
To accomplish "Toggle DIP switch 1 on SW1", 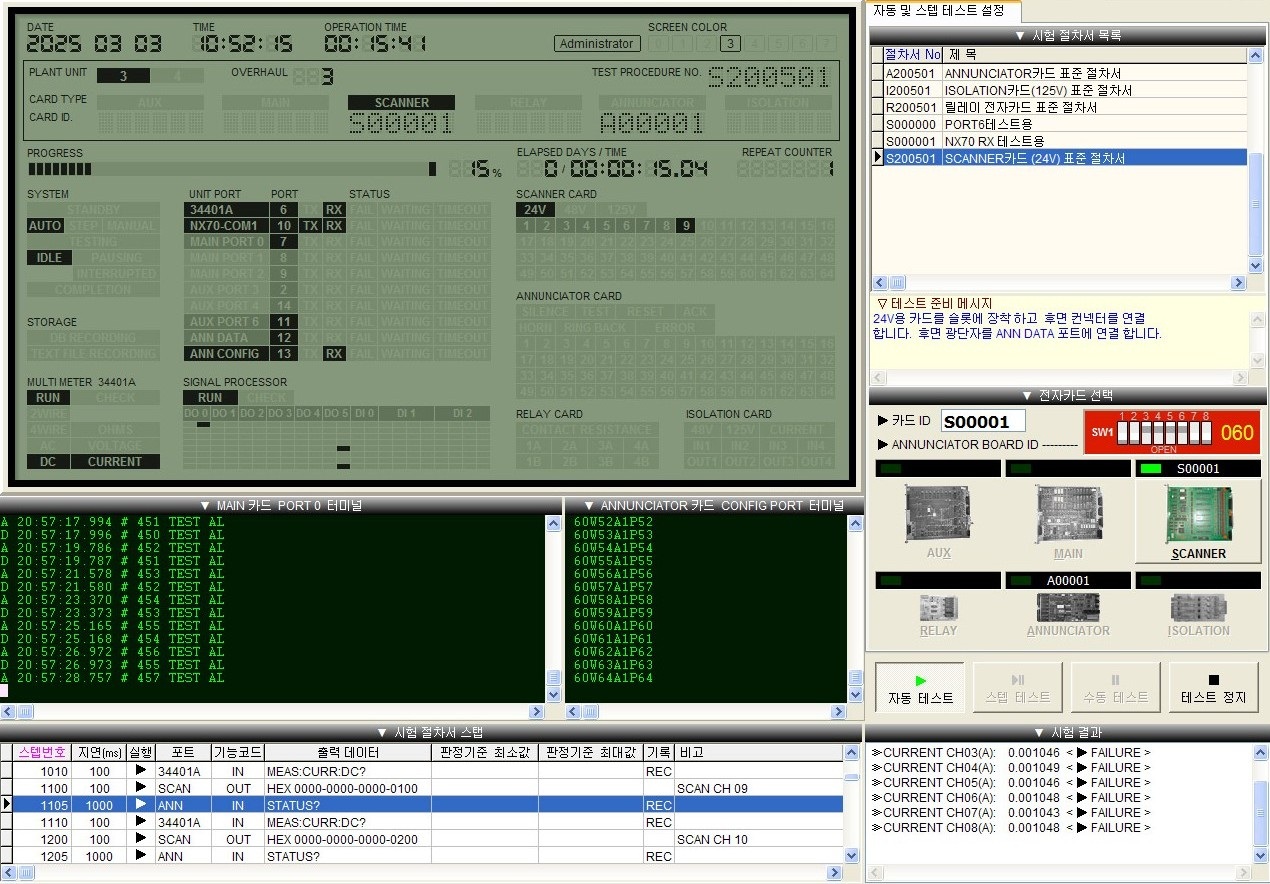I will [1122, 432].
